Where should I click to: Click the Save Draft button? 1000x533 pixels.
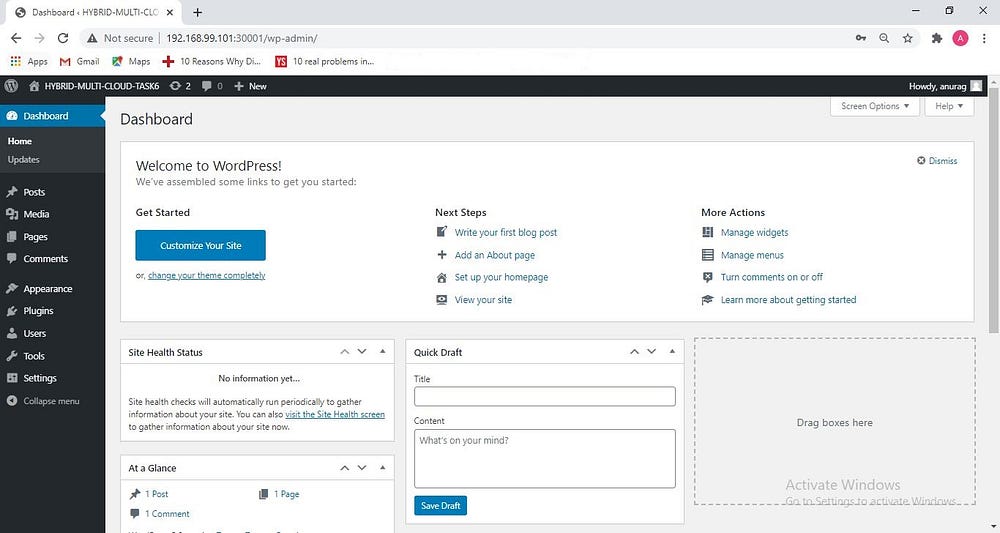coord(440,506)
